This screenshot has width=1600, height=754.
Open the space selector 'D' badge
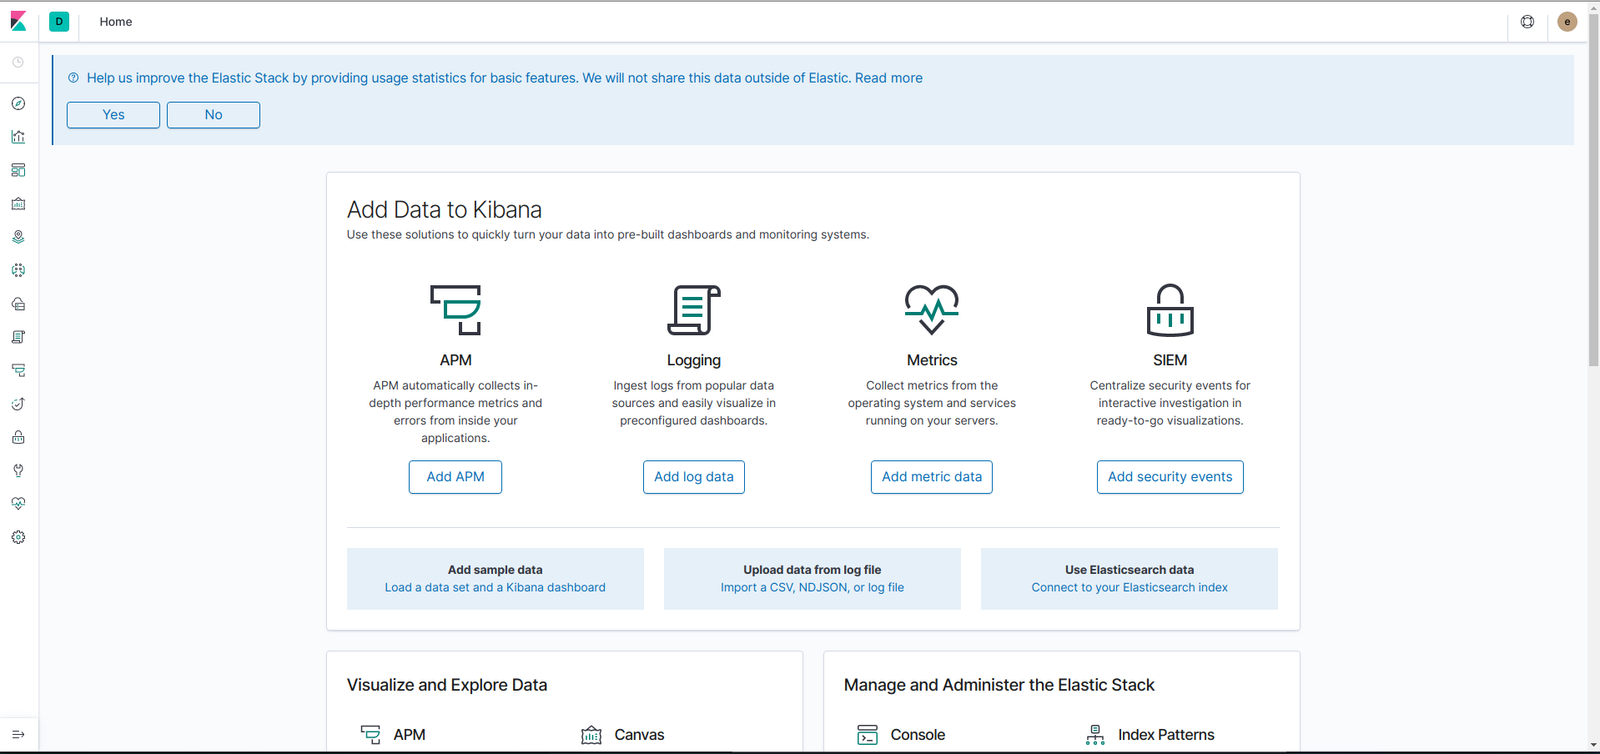point(59,22)
